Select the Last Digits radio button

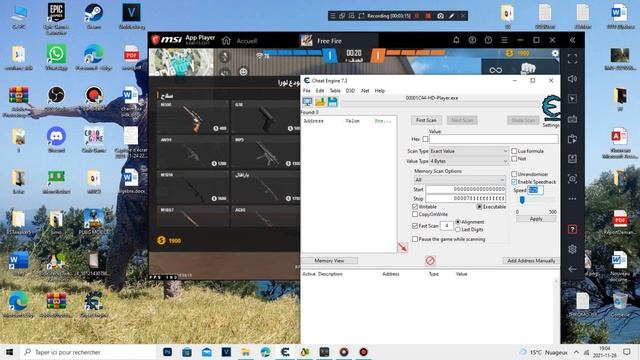click(458, 229)
